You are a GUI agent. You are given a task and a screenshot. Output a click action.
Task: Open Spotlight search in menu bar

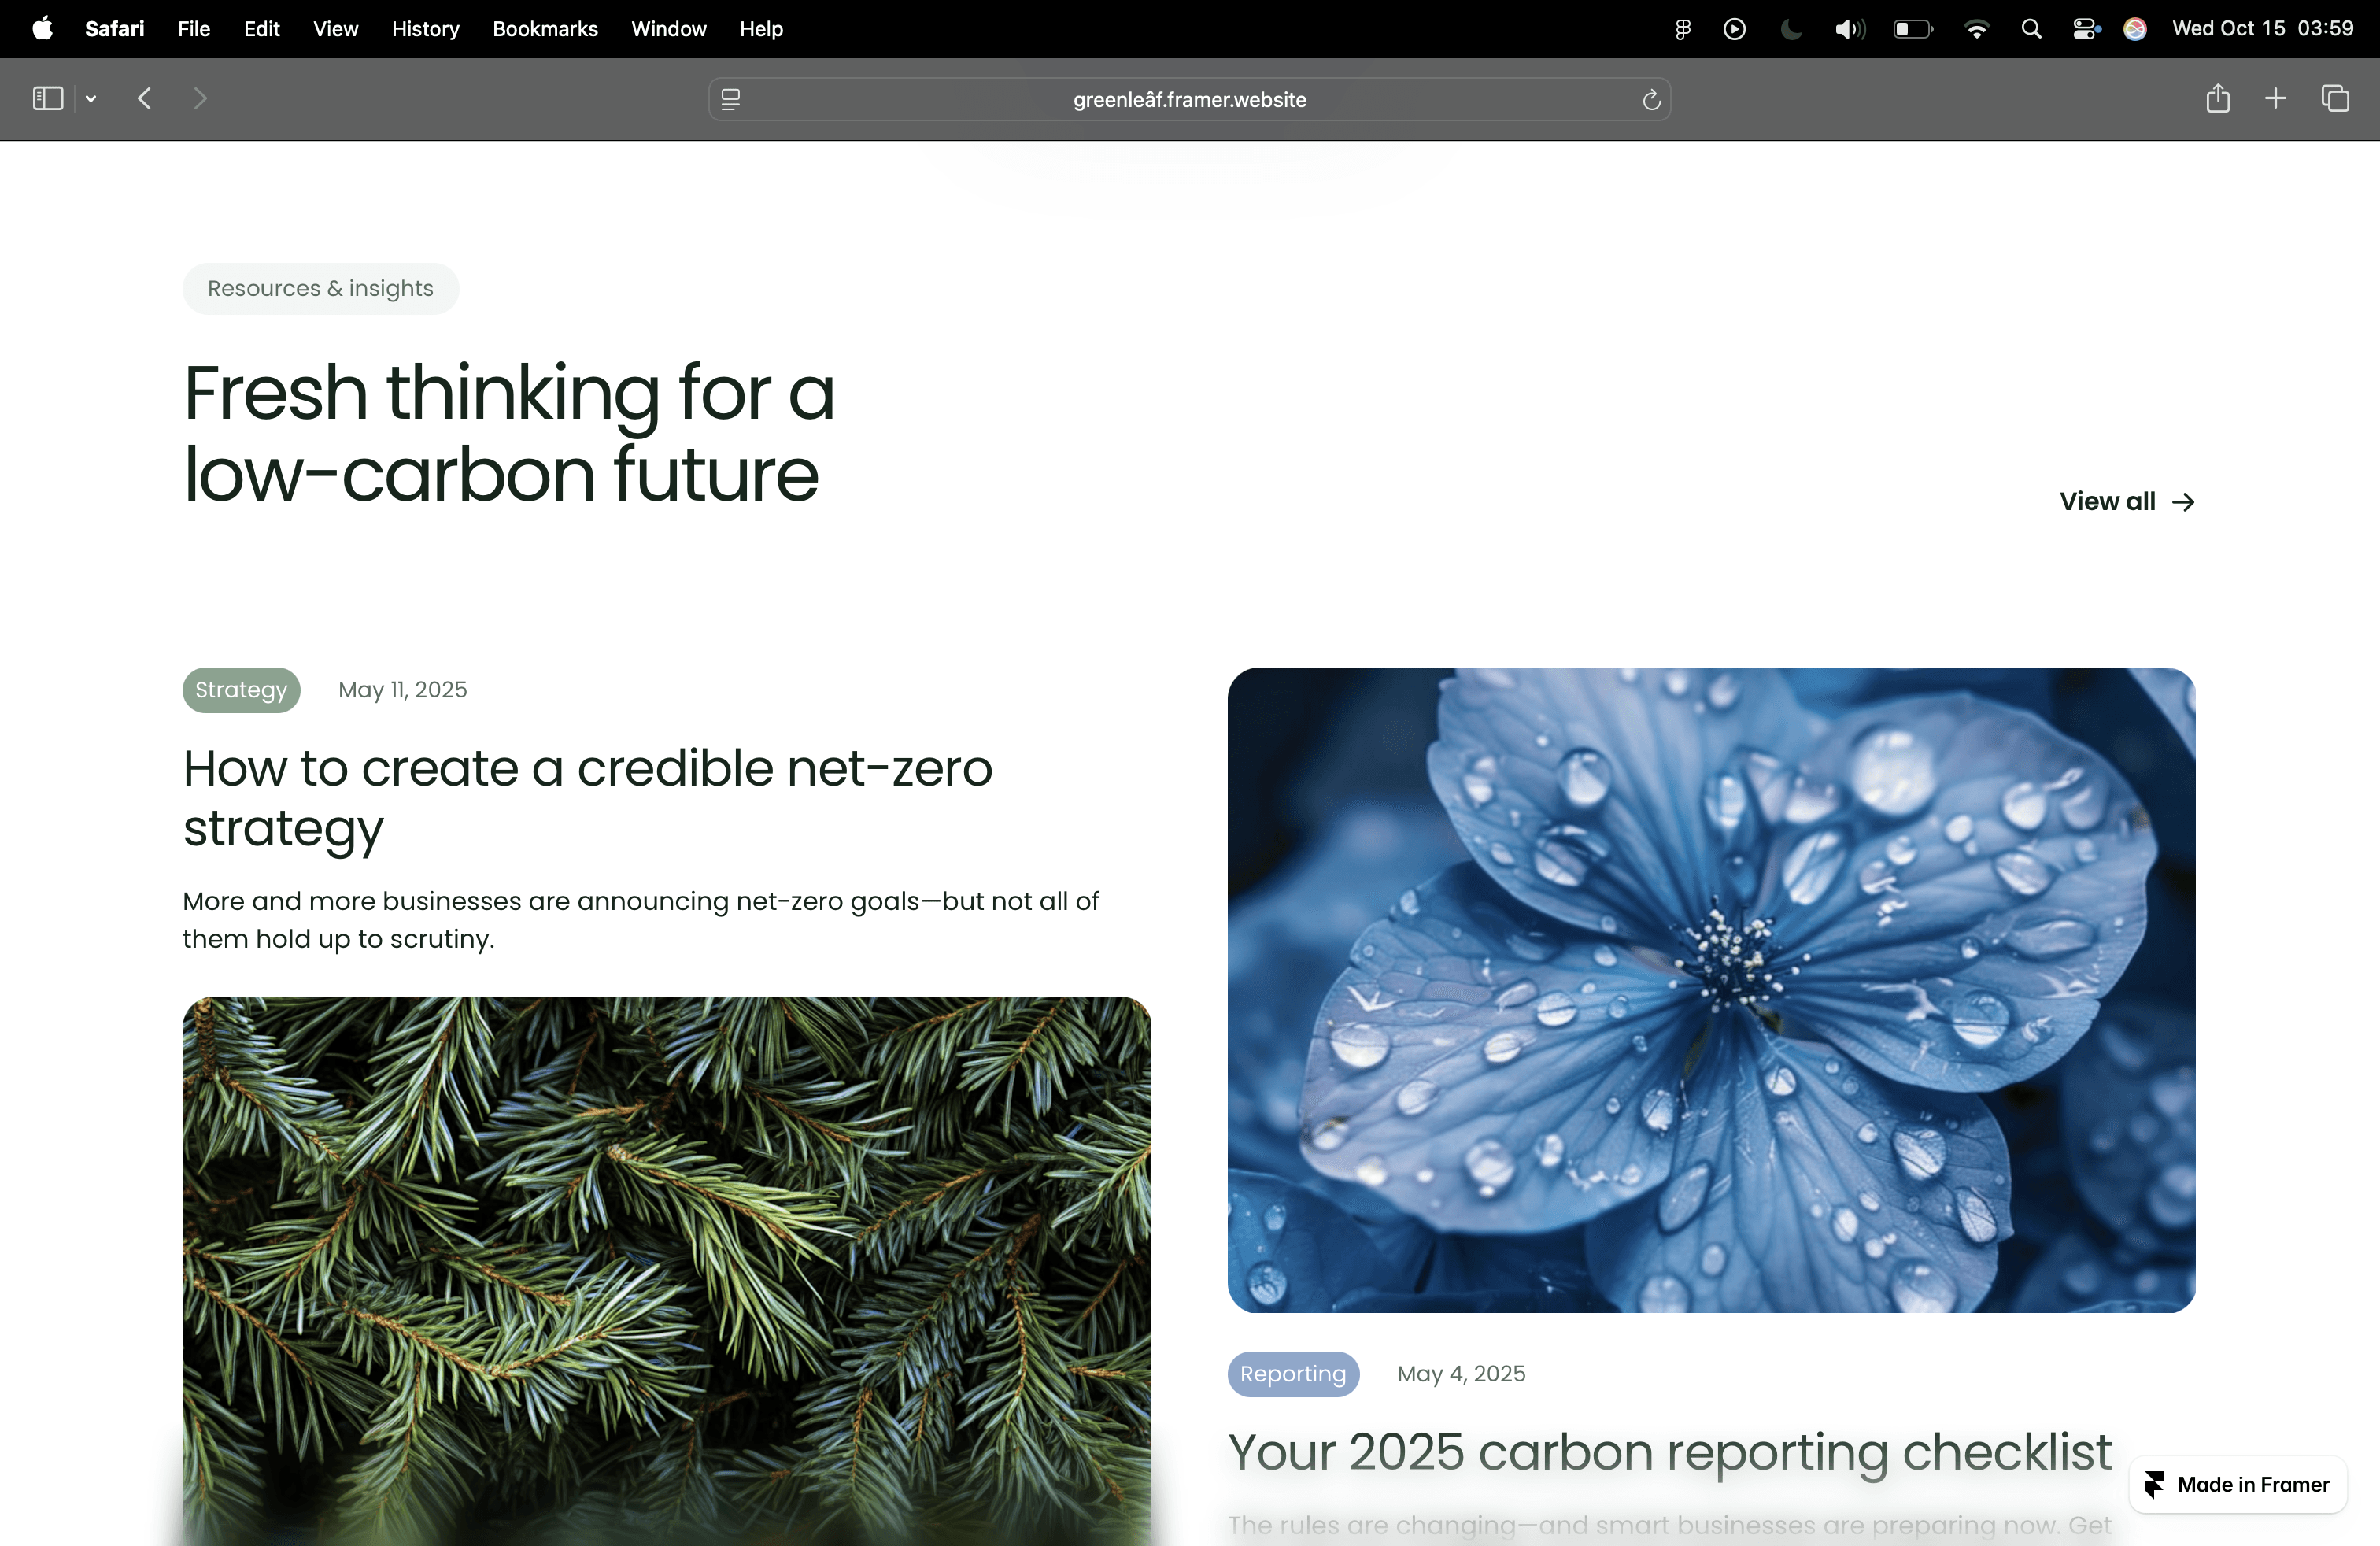point(2031,29)
